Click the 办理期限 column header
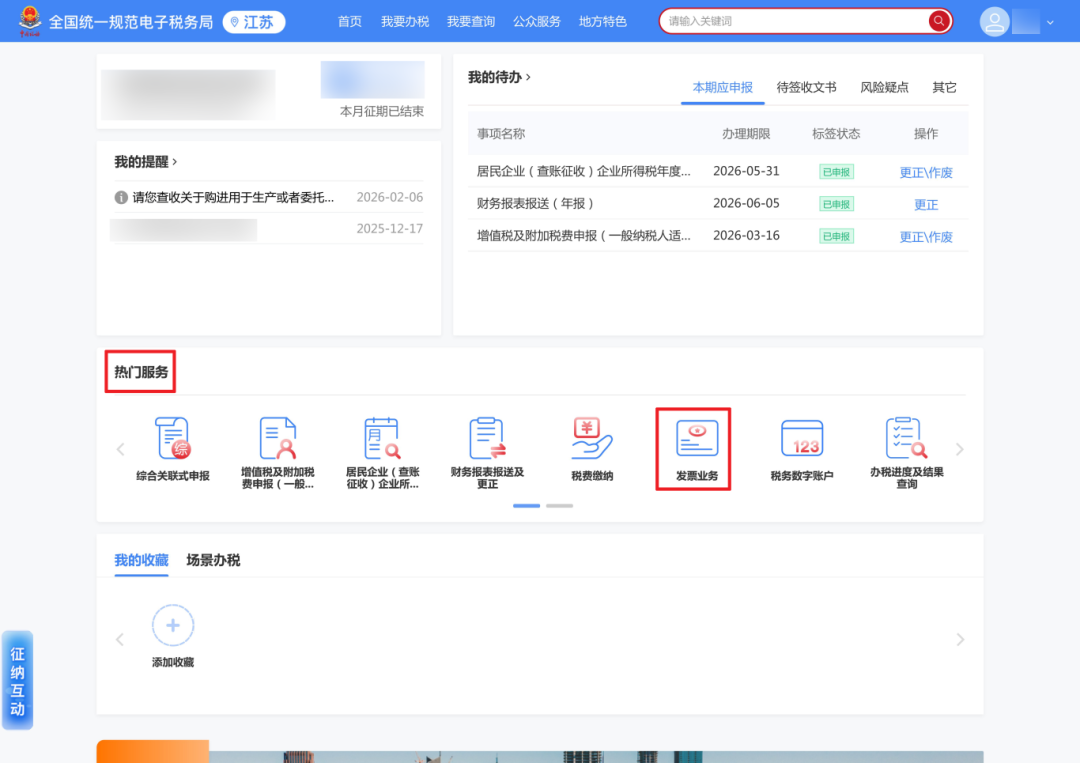 746,134
